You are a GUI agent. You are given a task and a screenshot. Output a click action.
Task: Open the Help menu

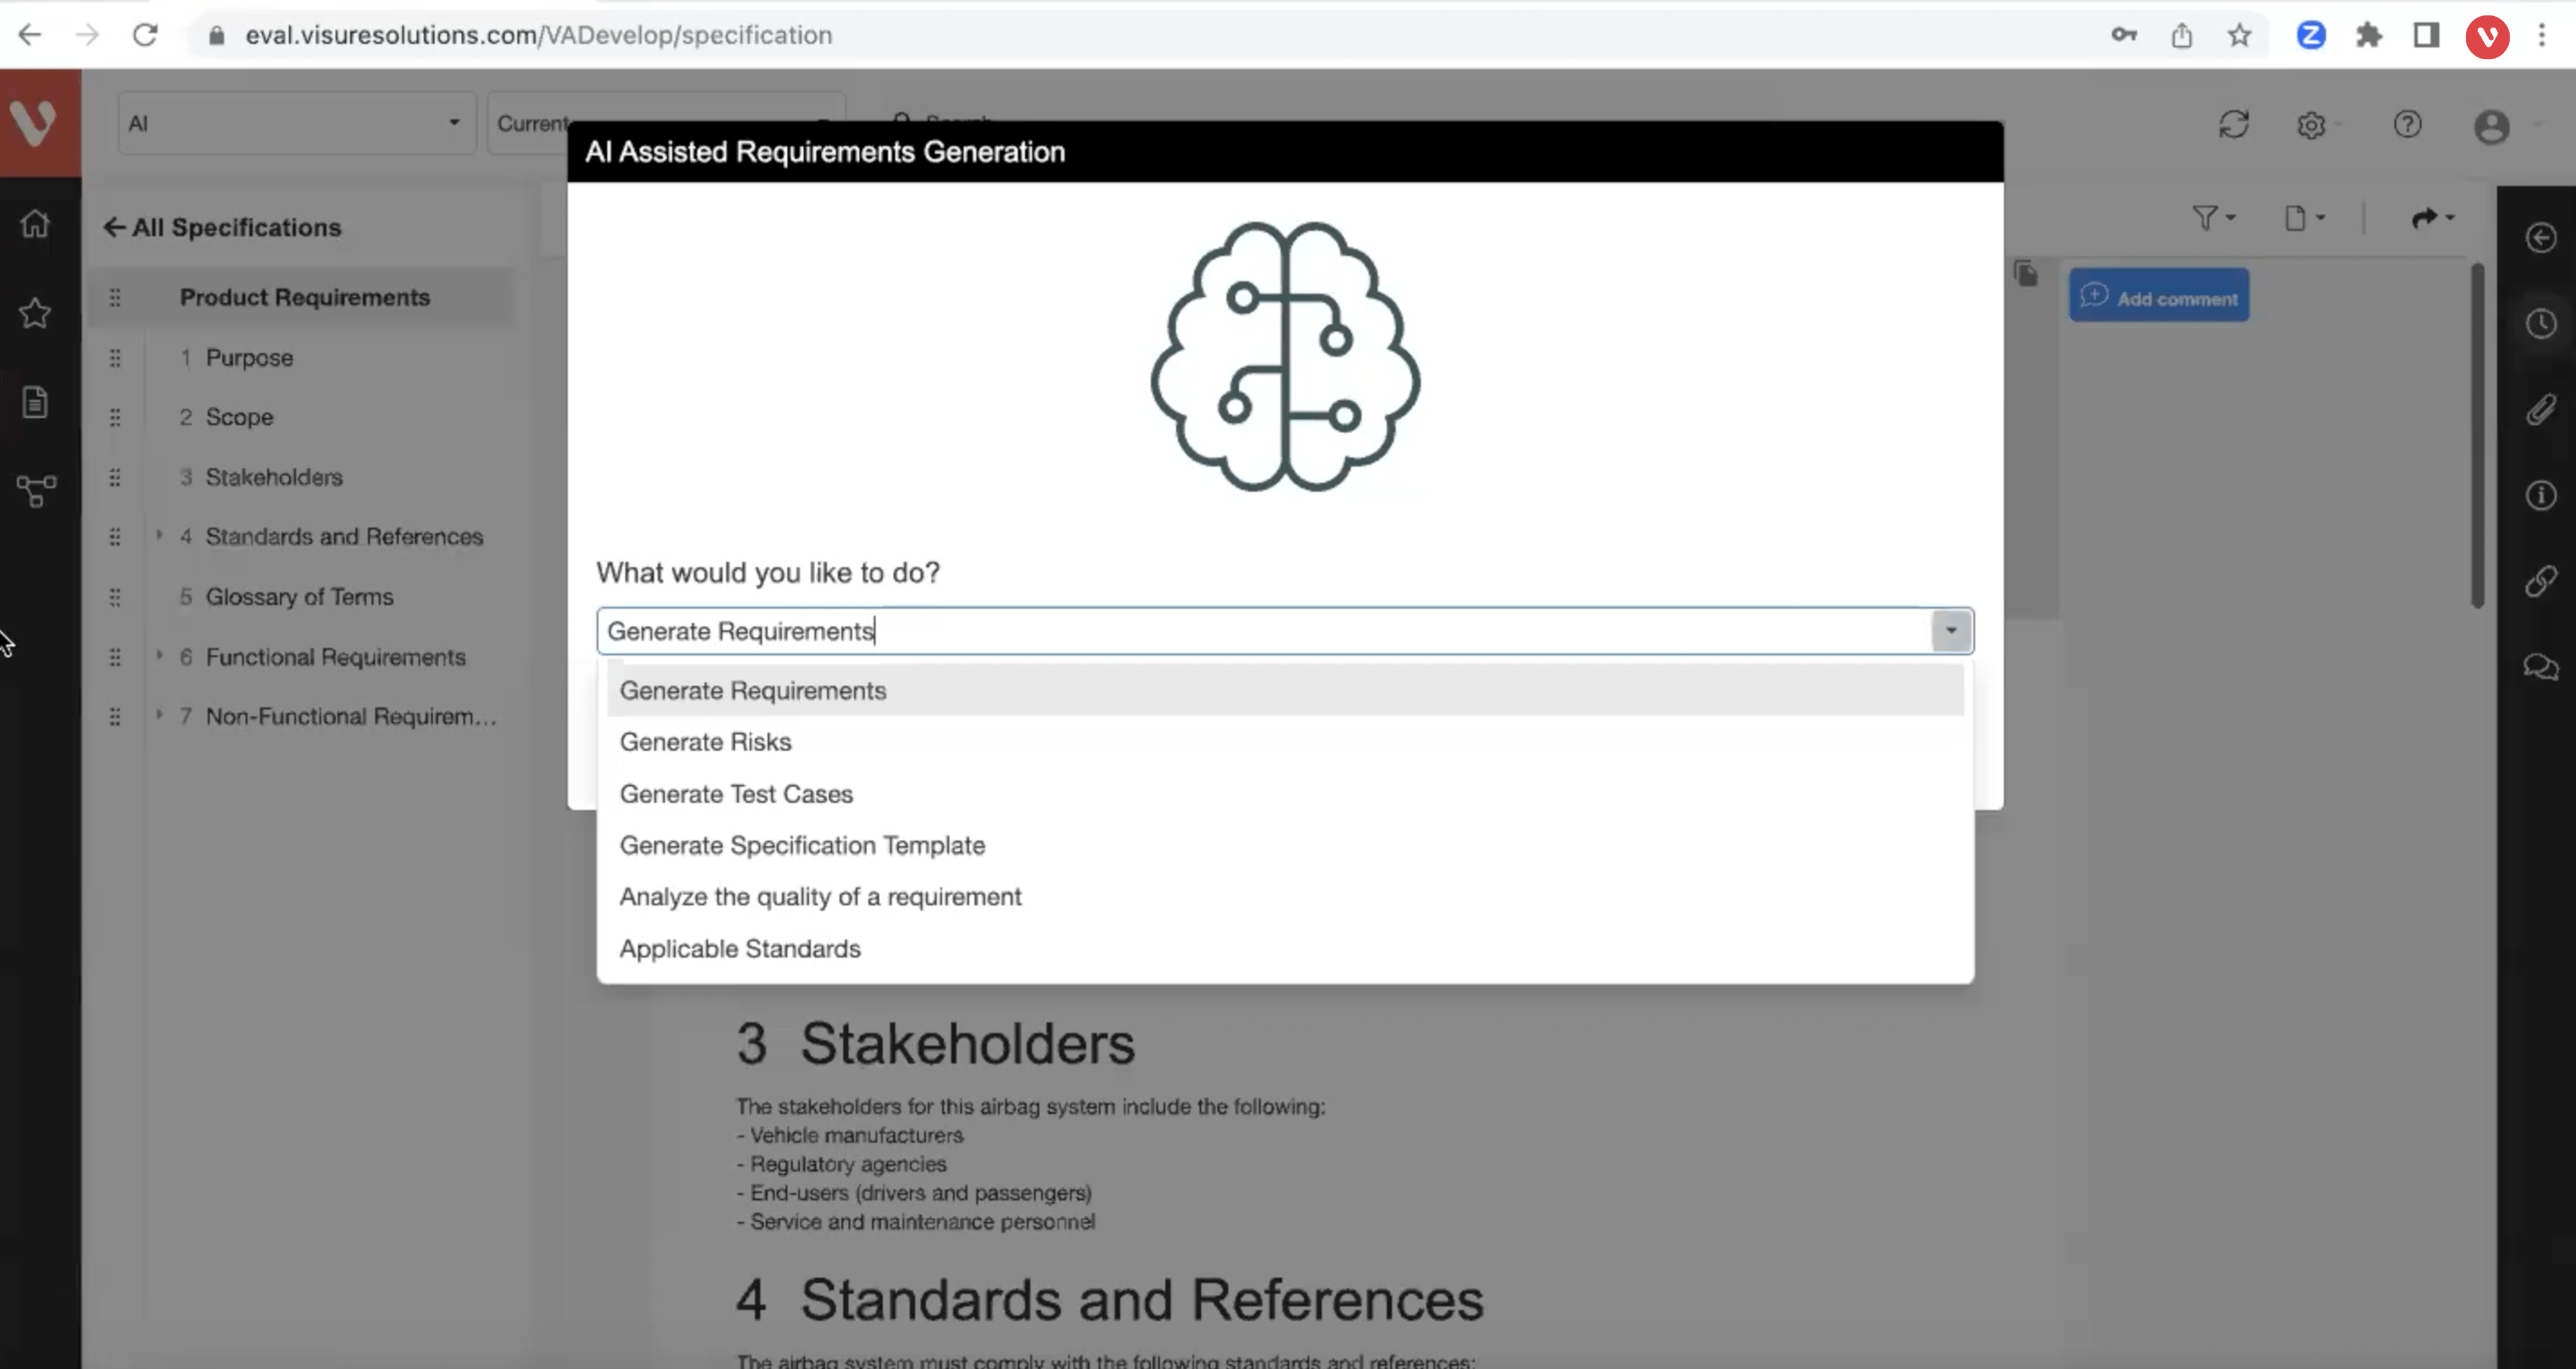coord(2407,124)
